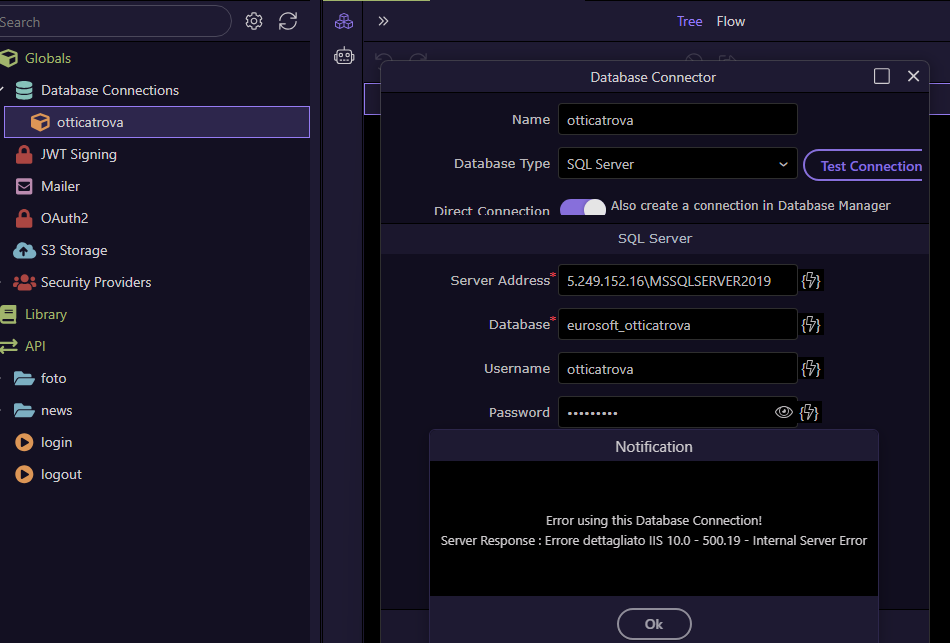The height and width of the screenshot is (643, 950).
Task: Open the Database Type dropdown
Action: tap(677, 164)
